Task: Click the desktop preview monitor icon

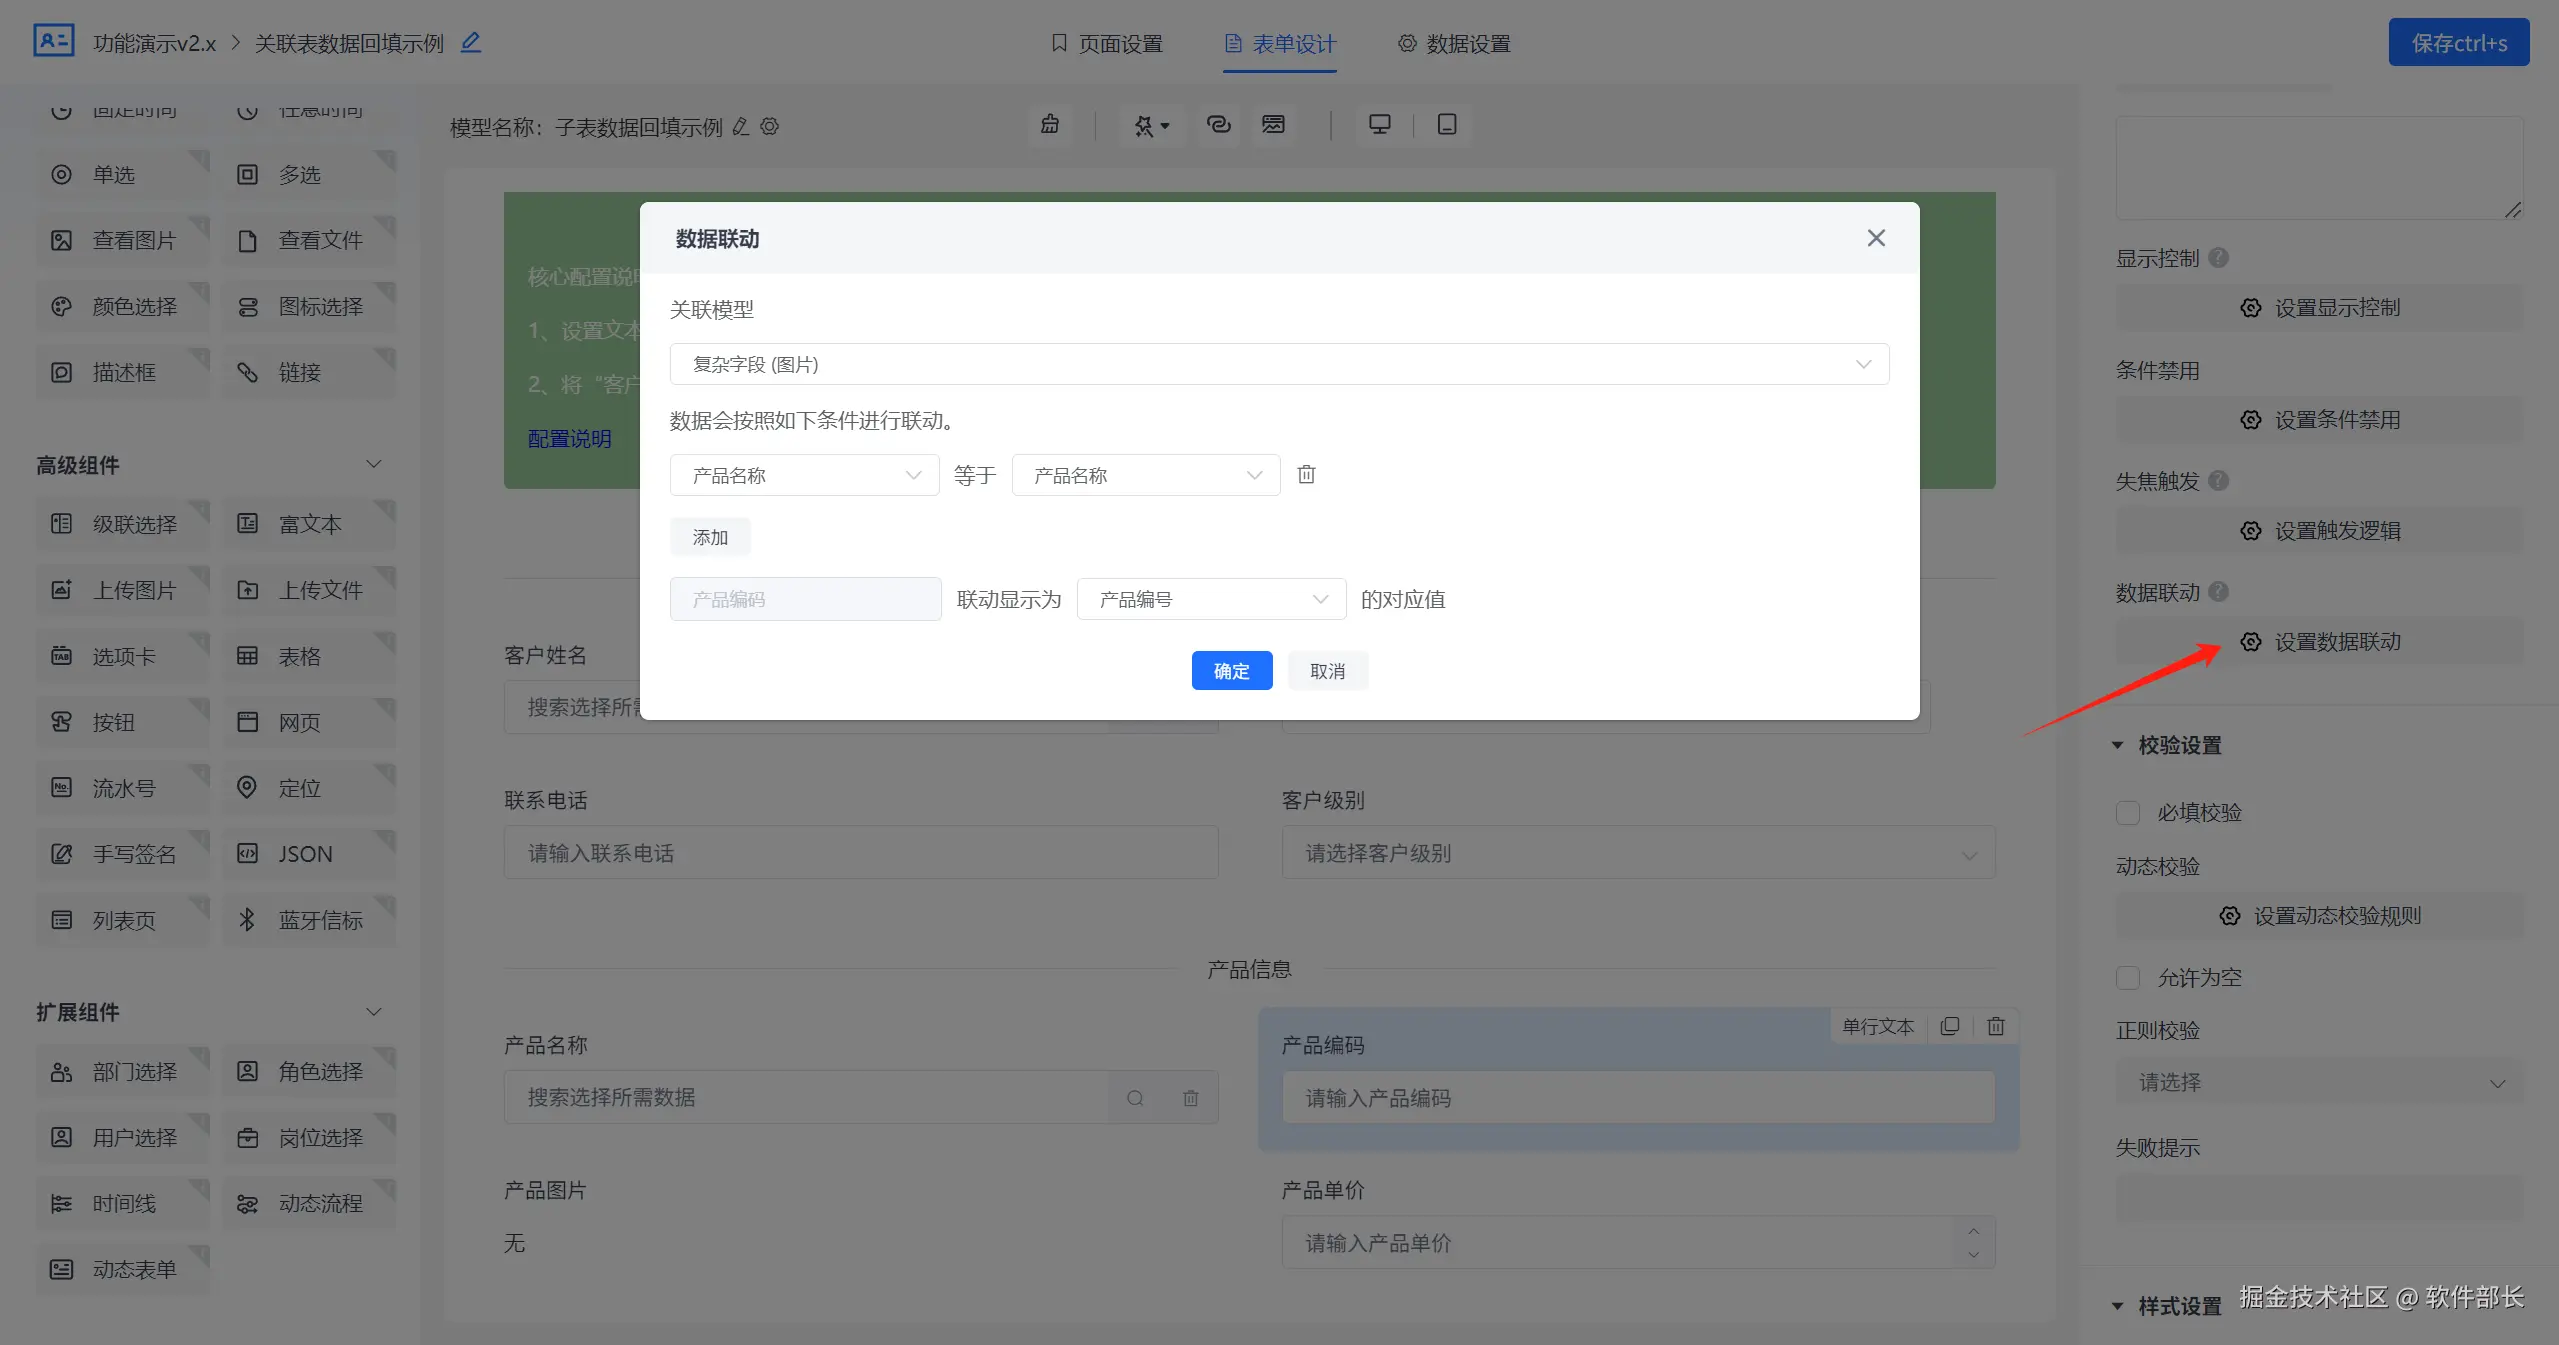Action: [x=1379, y=124]
